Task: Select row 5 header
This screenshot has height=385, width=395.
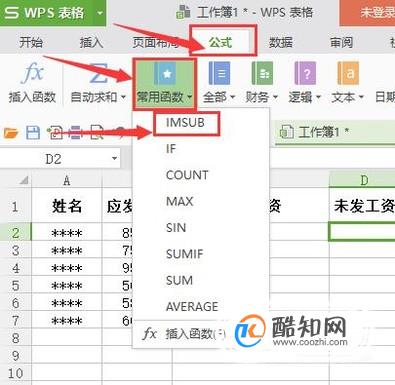Action: (15, 285)
